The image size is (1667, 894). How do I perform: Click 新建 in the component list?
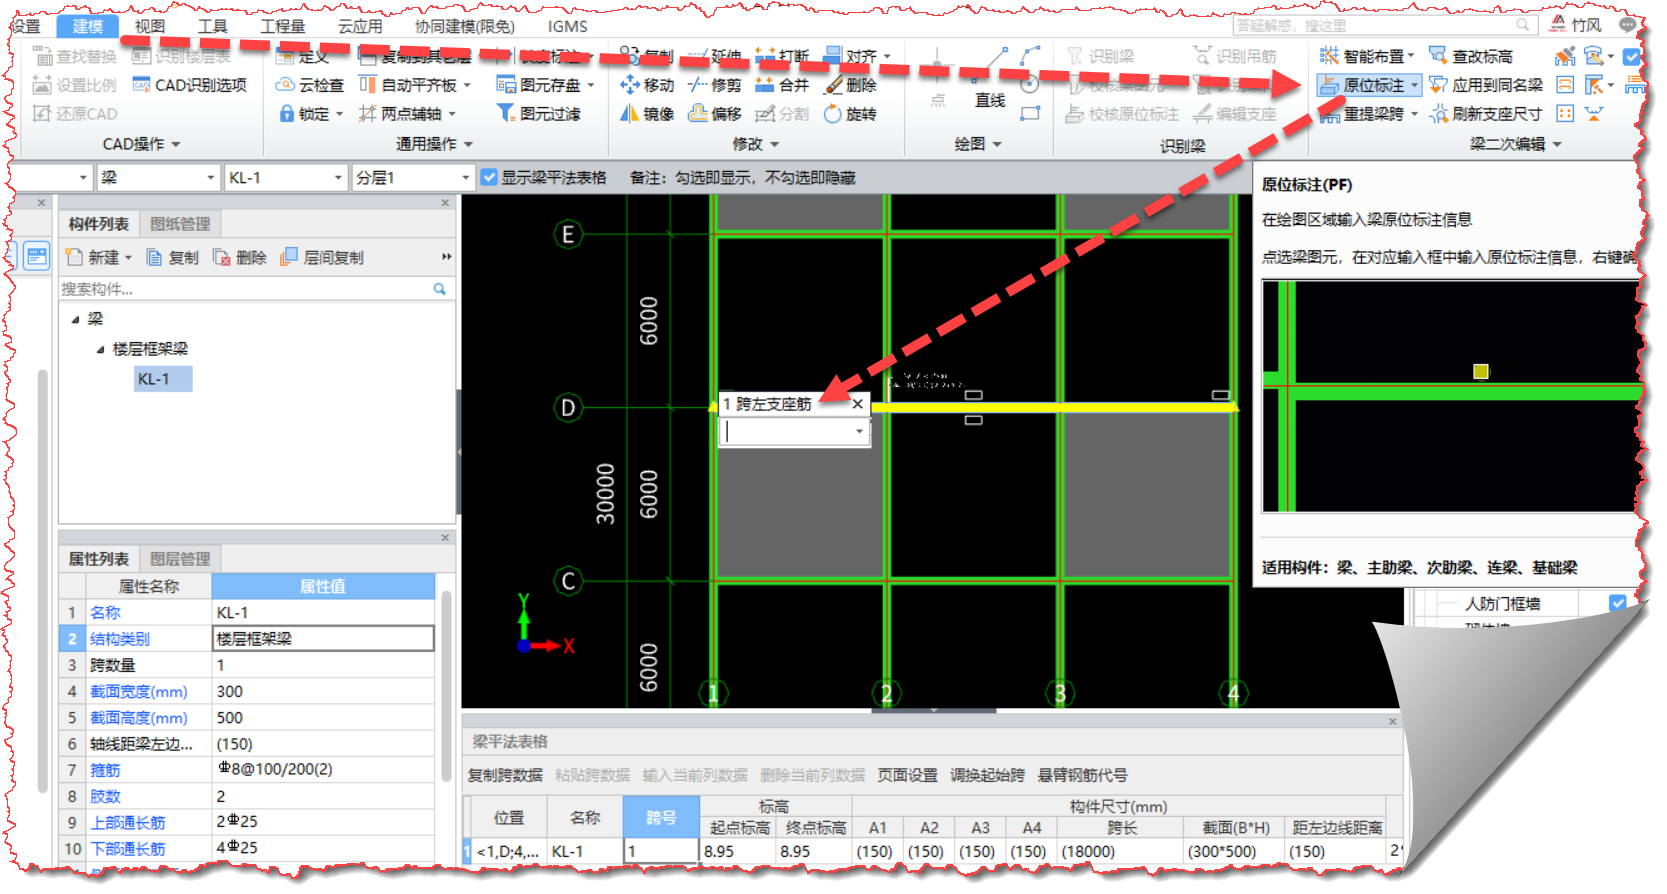pyautogui.click(x=96, y=258)
